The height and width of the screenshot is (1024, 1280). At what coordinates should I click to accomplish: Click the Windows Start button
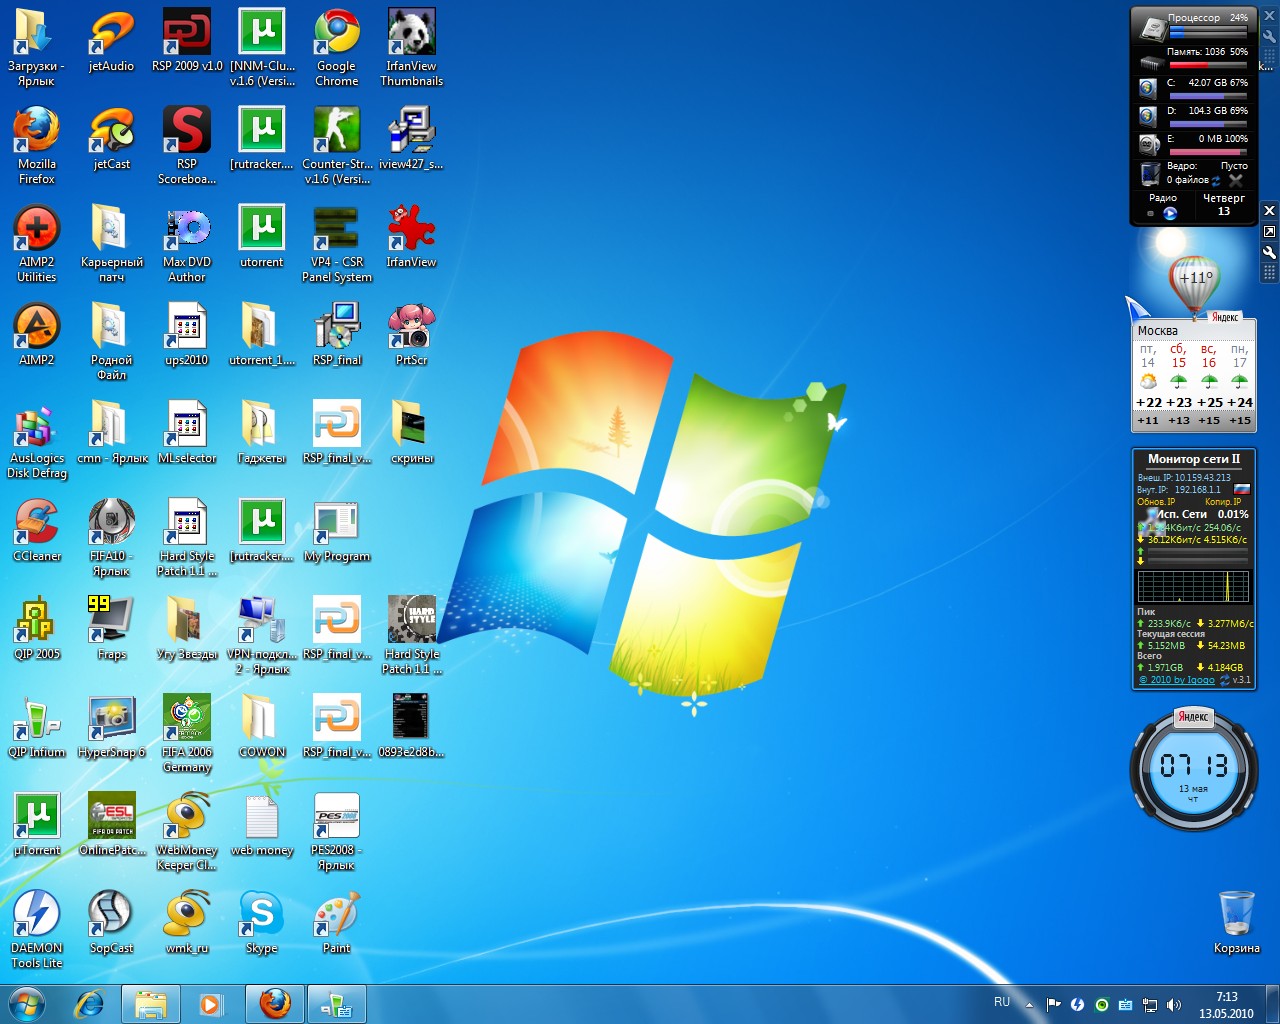(27, 1004)
